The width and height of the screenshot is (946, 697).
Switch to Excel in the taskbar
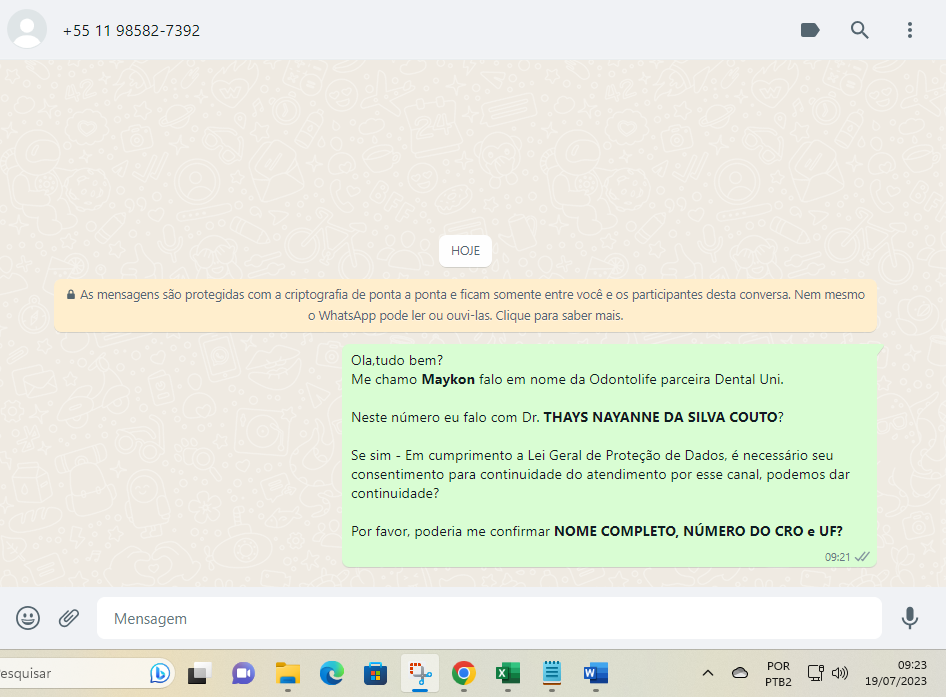507,673
